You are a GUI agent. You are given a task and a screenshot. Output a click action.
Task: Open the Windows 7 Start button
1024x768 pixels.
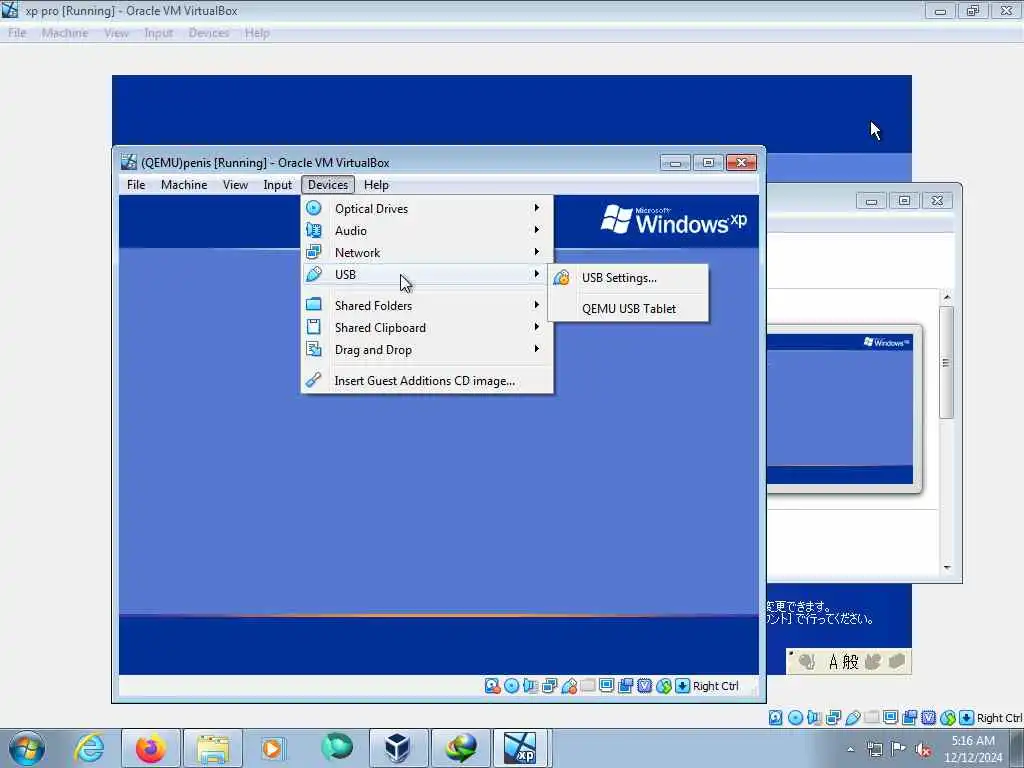point(27,748)
